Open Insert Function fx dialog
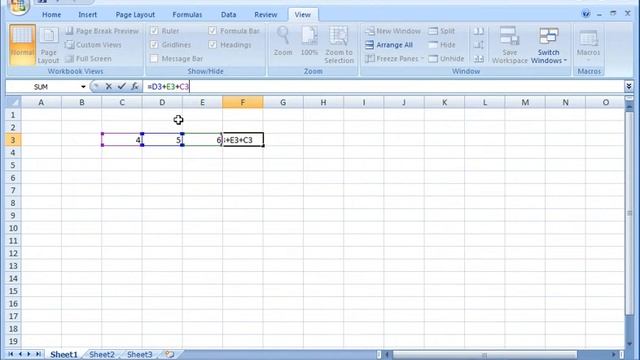This screenshot has height=360, width=640. click(x=134, y=87)
